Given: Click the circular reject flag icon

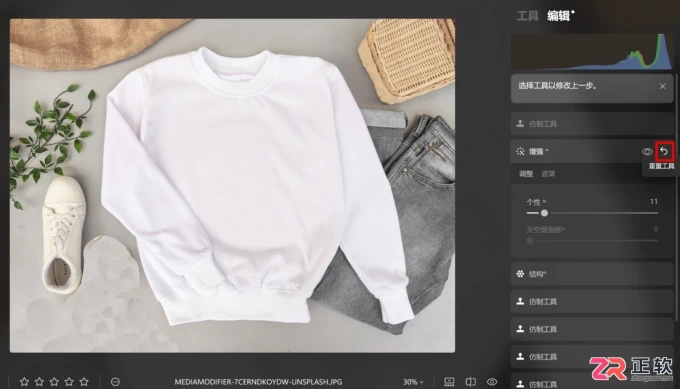Looking at the screenshot, I should tap(115, 382).
